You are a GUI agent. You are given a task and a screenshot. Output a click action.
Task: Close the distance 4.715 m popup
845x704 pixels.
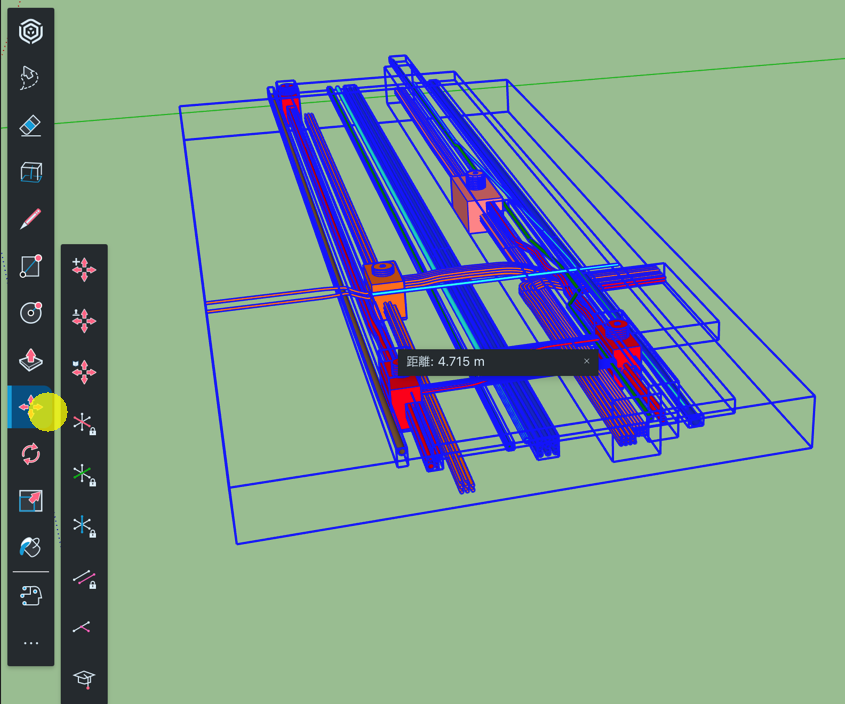tap(586, 361)
